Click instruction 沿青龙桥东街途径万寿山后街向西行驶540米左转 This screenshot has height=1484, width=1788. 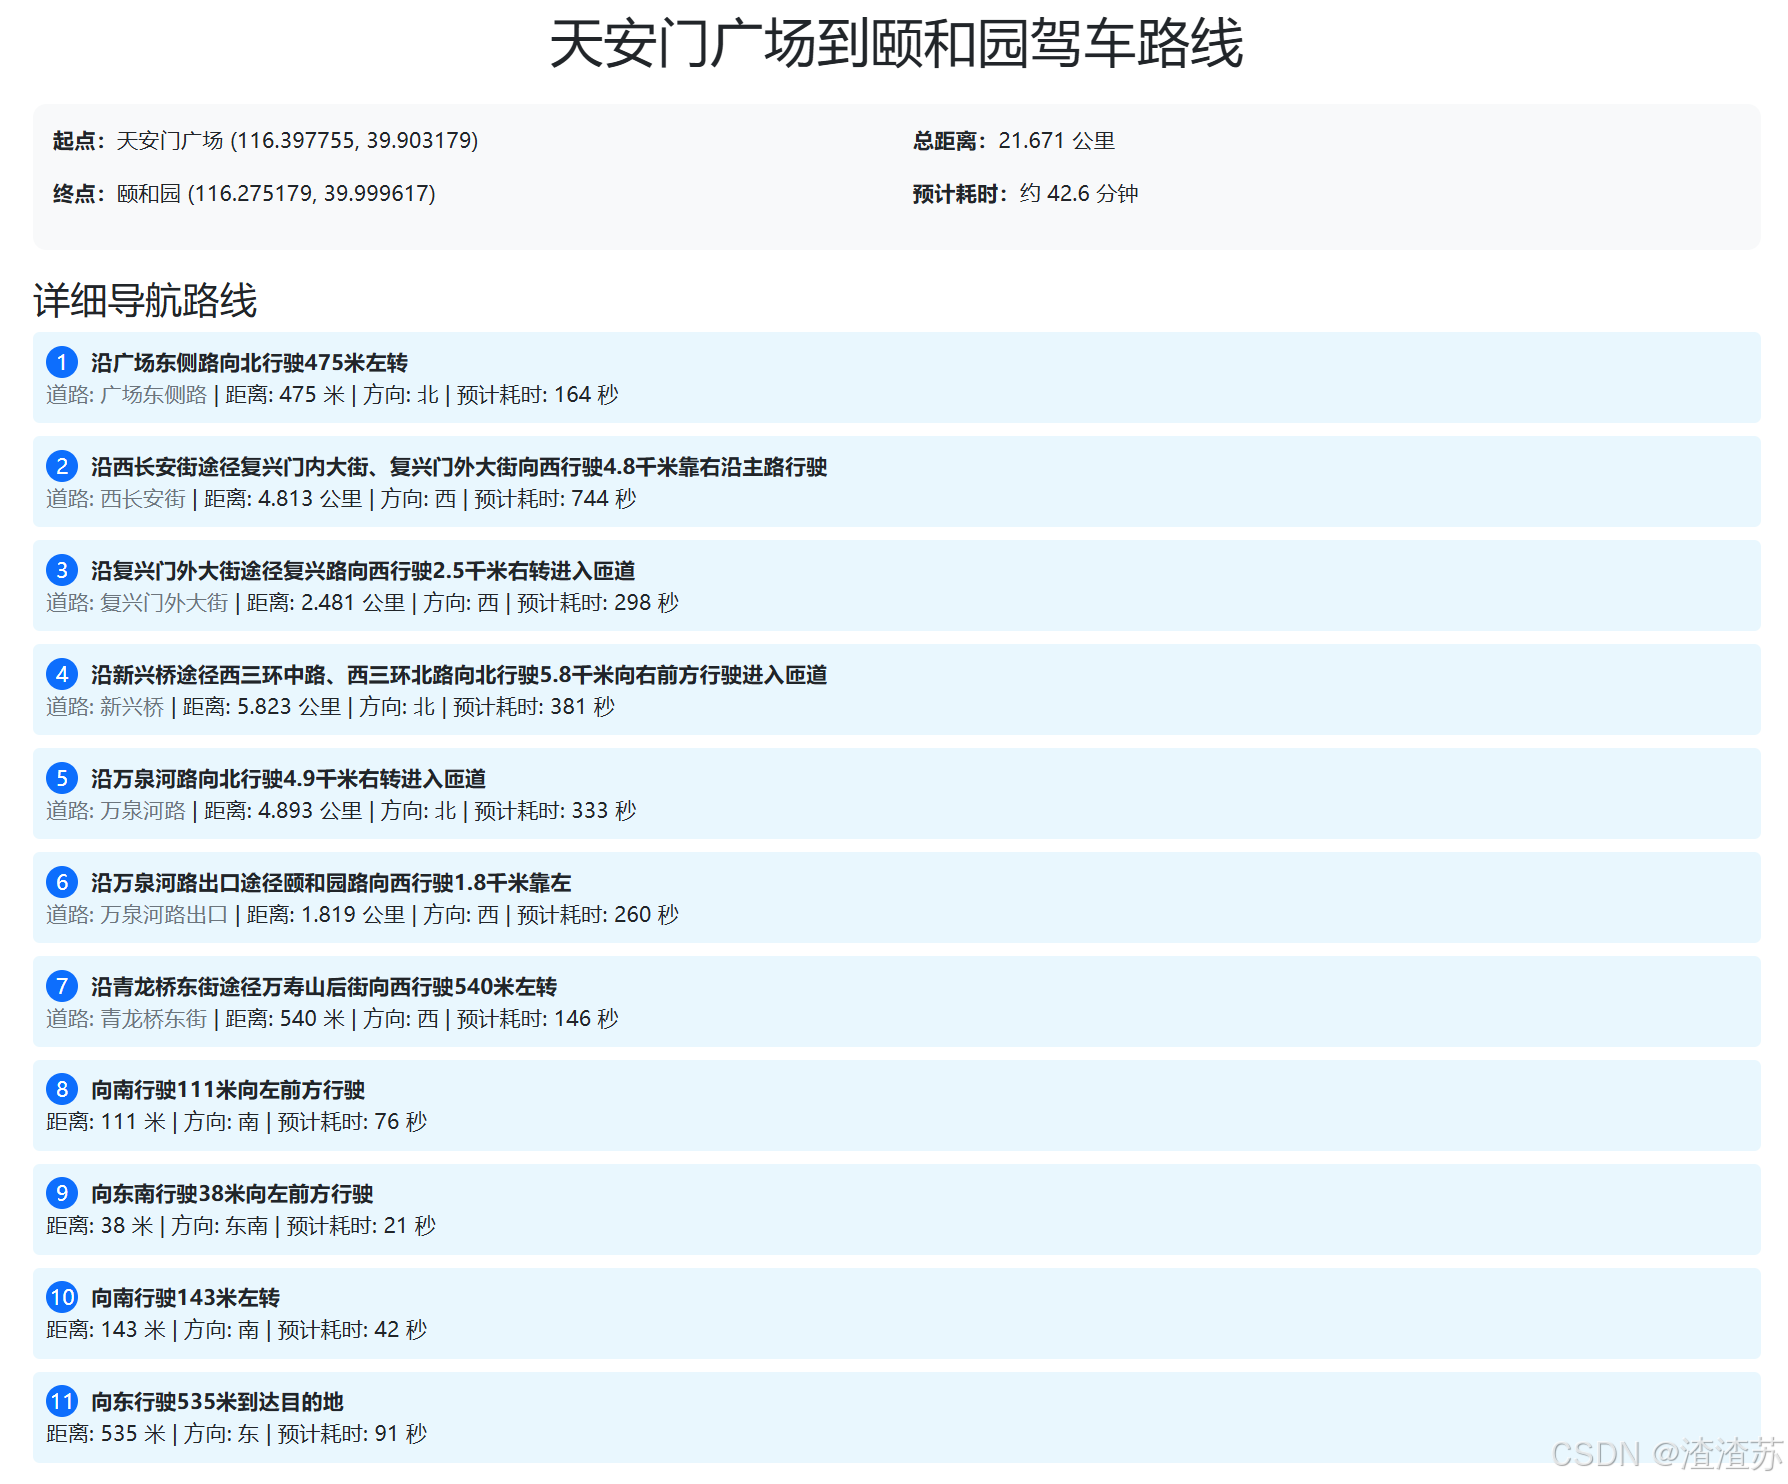tap(324, 986)
